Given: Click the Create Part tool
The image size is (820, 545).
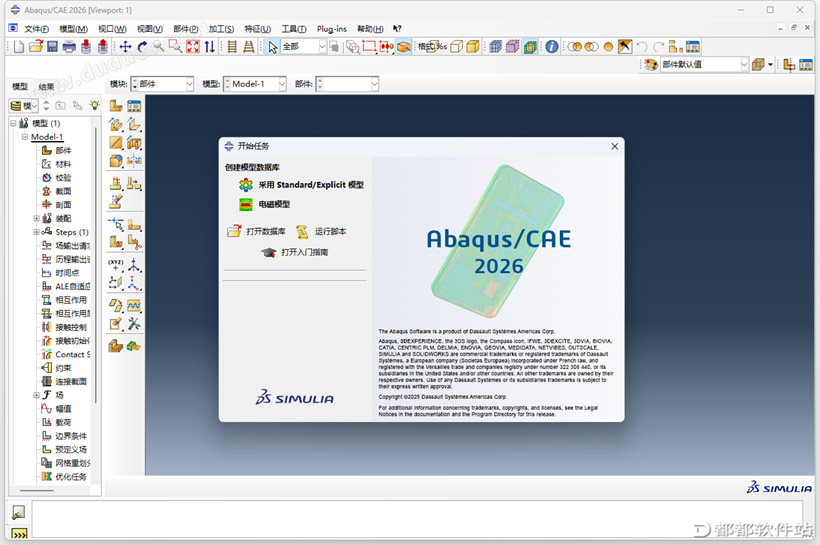Looking at the screenshot, I should point(116,106).
